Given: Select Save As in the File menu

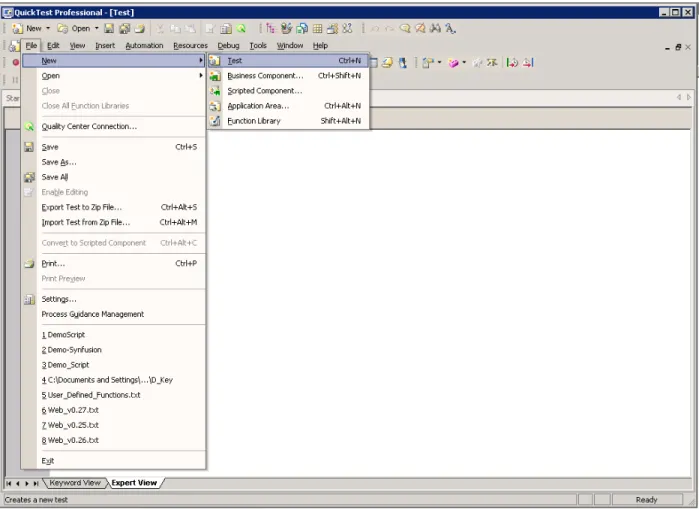Looking at the screenshot, I should click(x=114, y=162).
